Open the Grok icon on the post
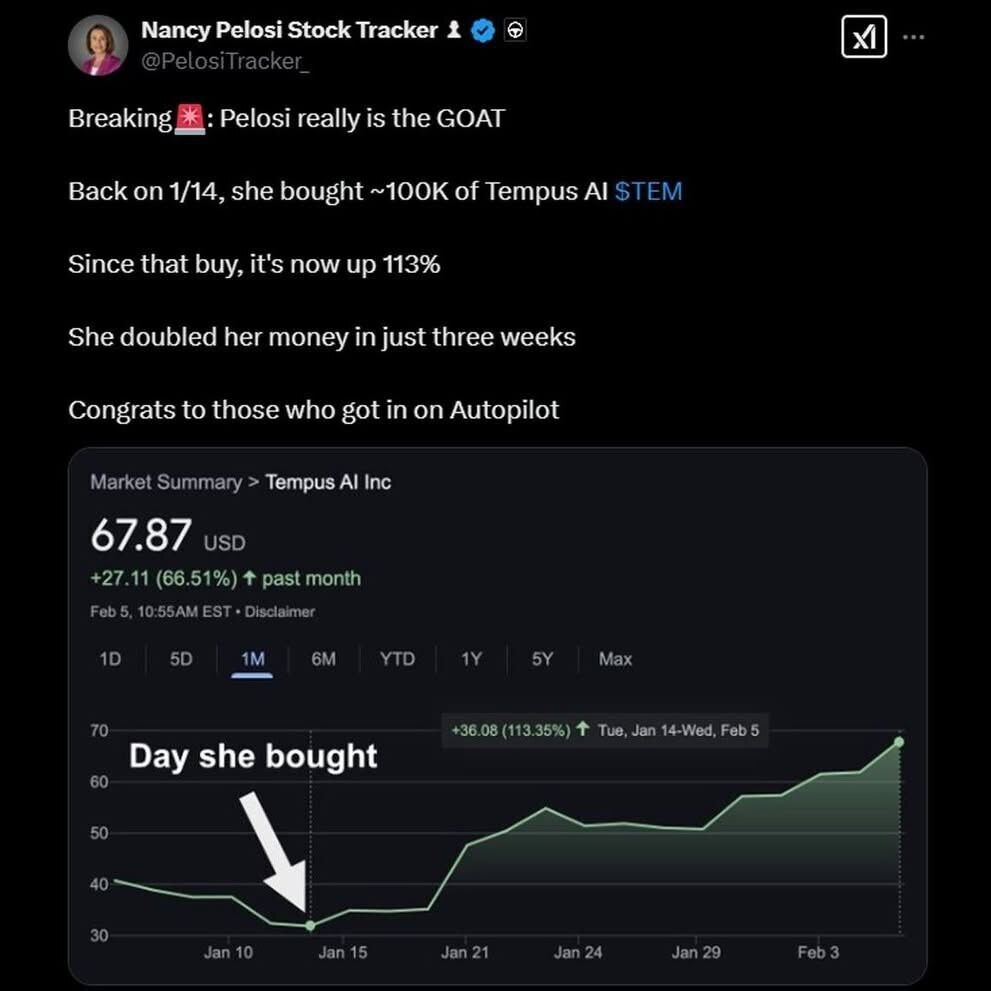Image resolution: width=991 pixels, height=991 pixels. pyautogui.click(x=863, y=38)
